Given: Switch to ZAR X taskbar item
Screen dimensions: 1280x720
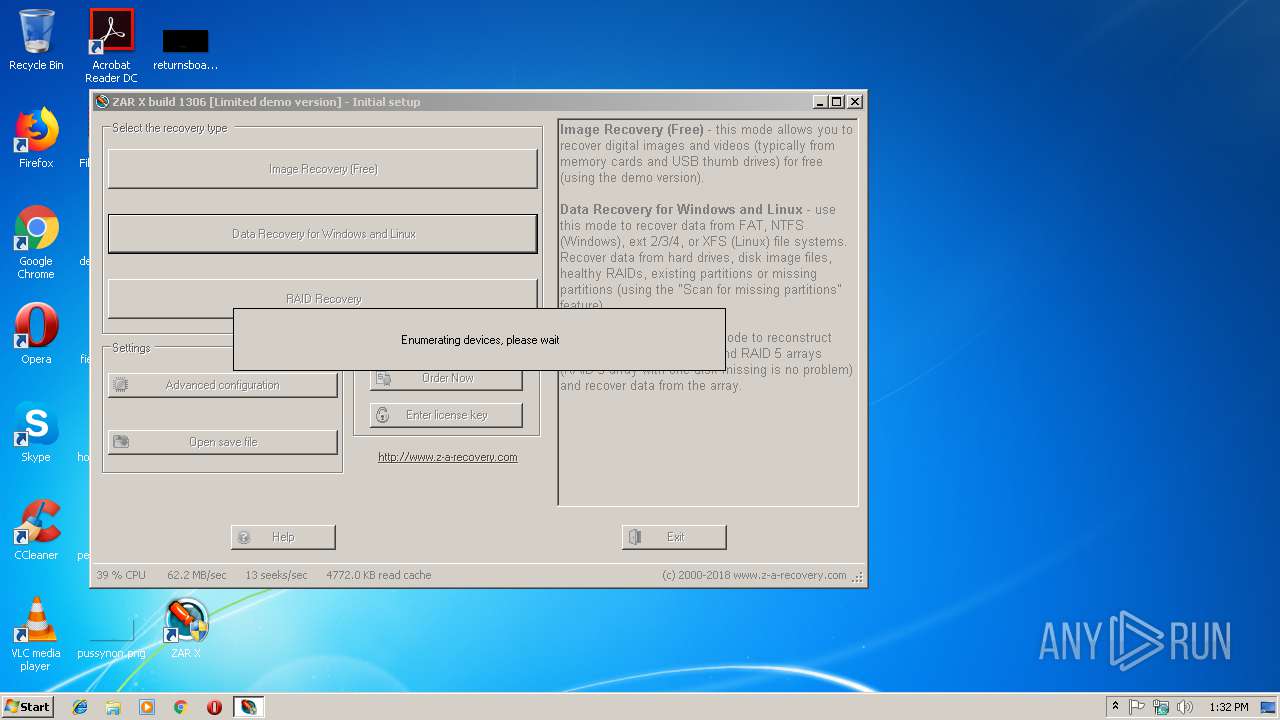Looking at the screenshot, I should pos(248,707).
